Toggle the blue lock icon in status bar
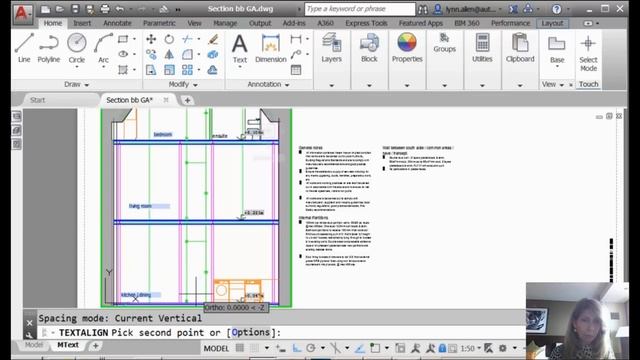The image size is (640, 360). (x=442, y=348)
